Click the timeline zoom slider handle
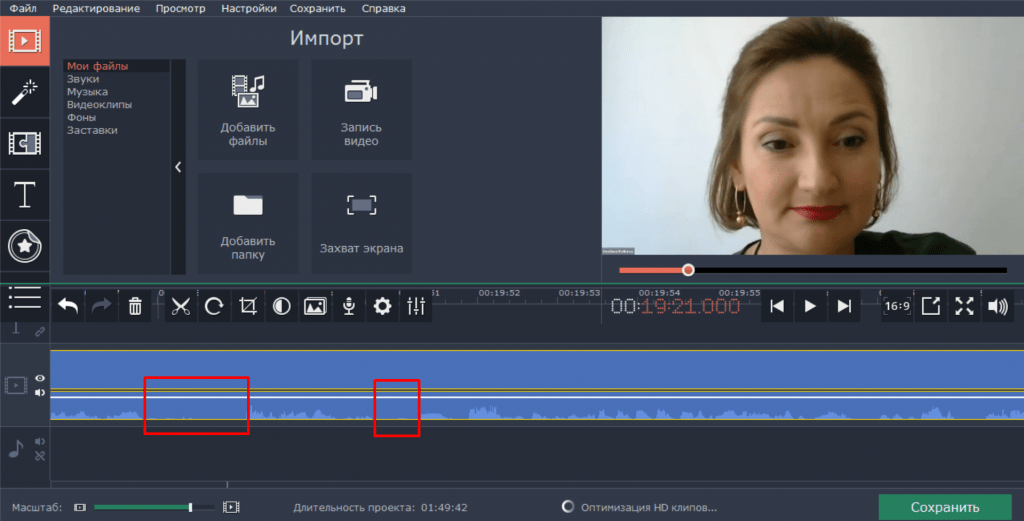 (190, 507)
